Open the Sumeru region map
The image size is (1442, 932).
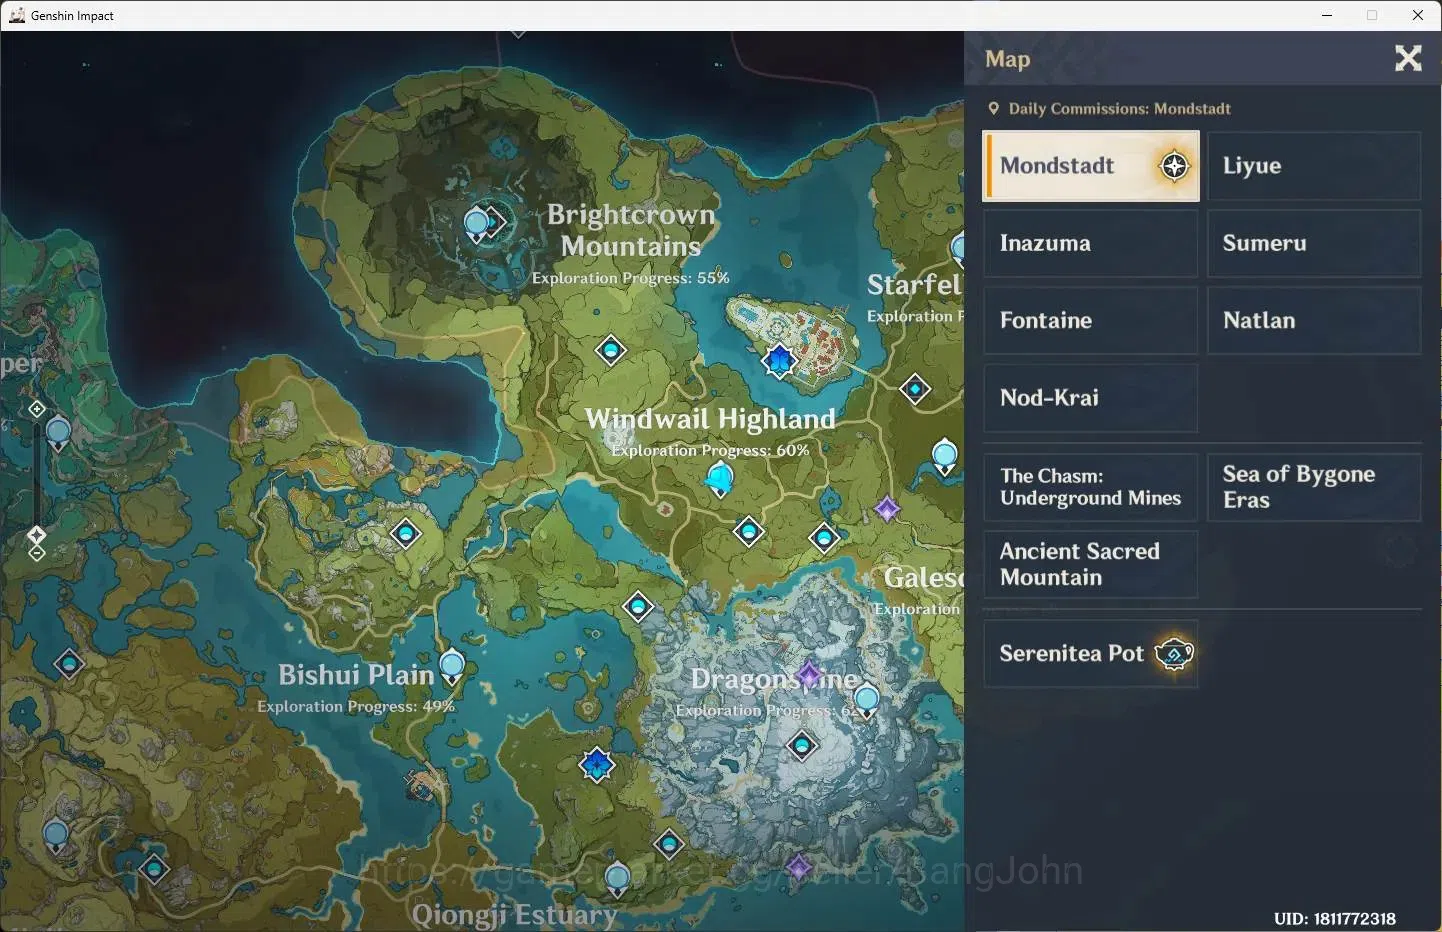tap(1314, 243)
